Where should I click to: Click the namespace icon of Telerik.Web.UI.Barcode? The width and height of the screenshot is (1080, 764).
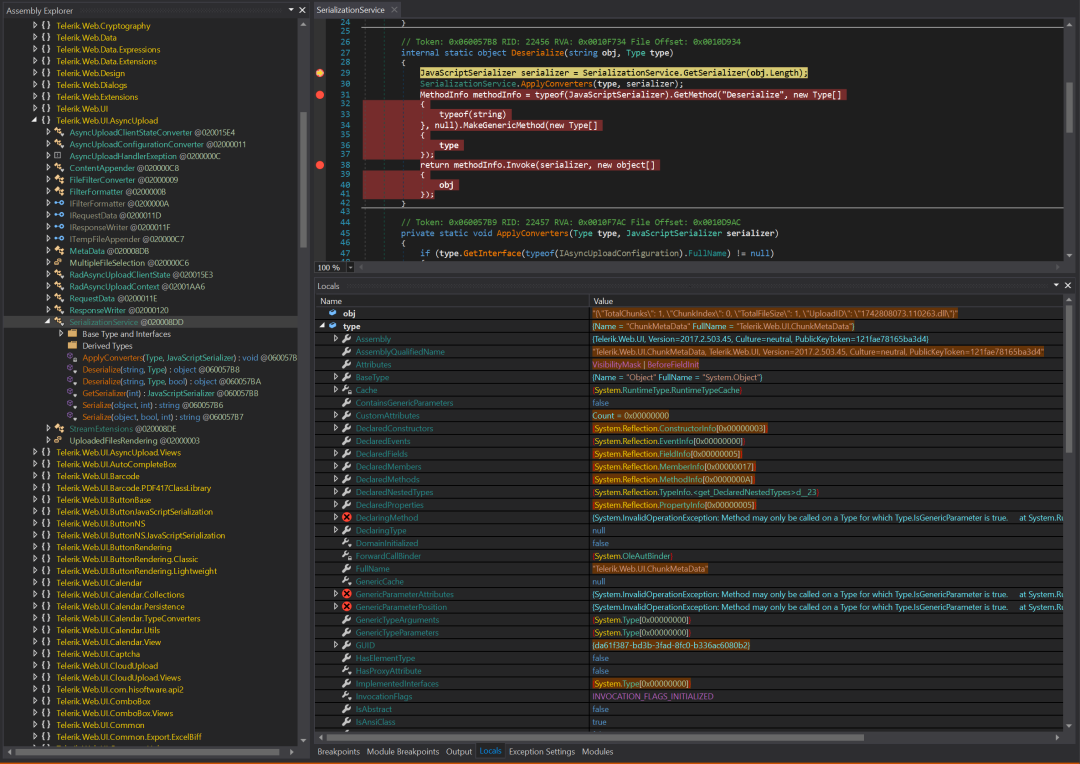tap(46, 476)
